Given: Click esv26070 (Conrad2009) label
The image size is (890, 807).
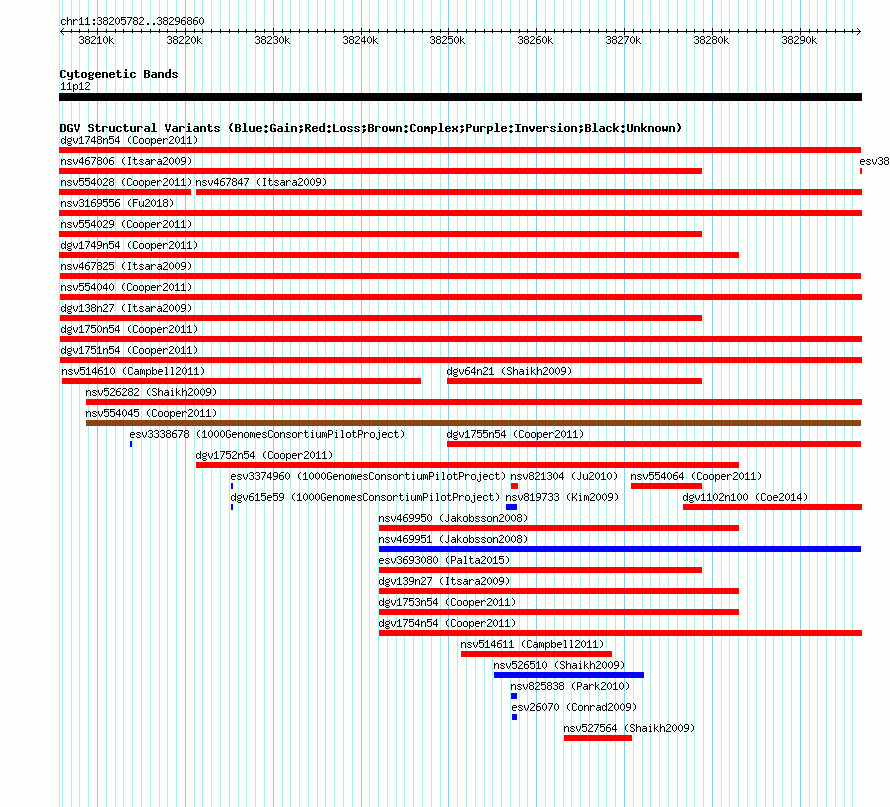Looking at the screenshot, I should coord(574,707).
